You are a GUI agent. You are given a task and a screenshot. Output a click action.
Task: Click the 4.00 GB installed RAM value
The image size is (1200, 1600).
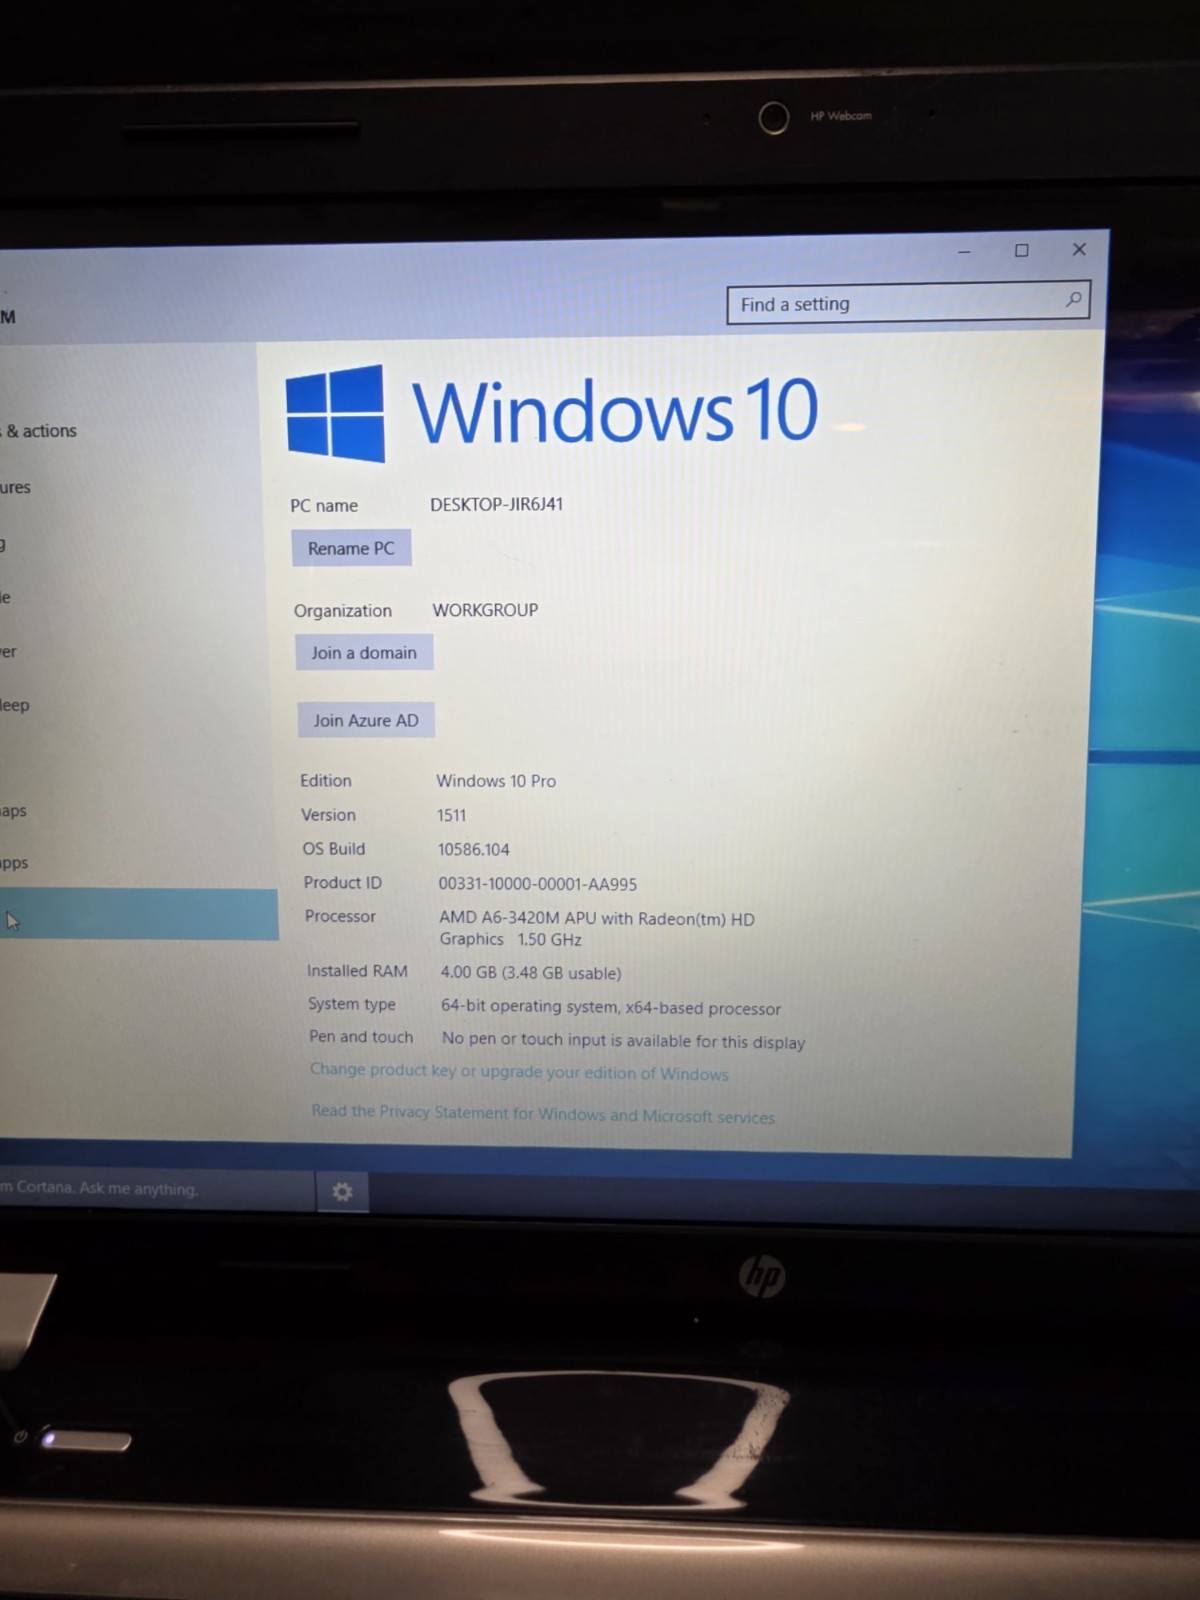click(531, 973)
